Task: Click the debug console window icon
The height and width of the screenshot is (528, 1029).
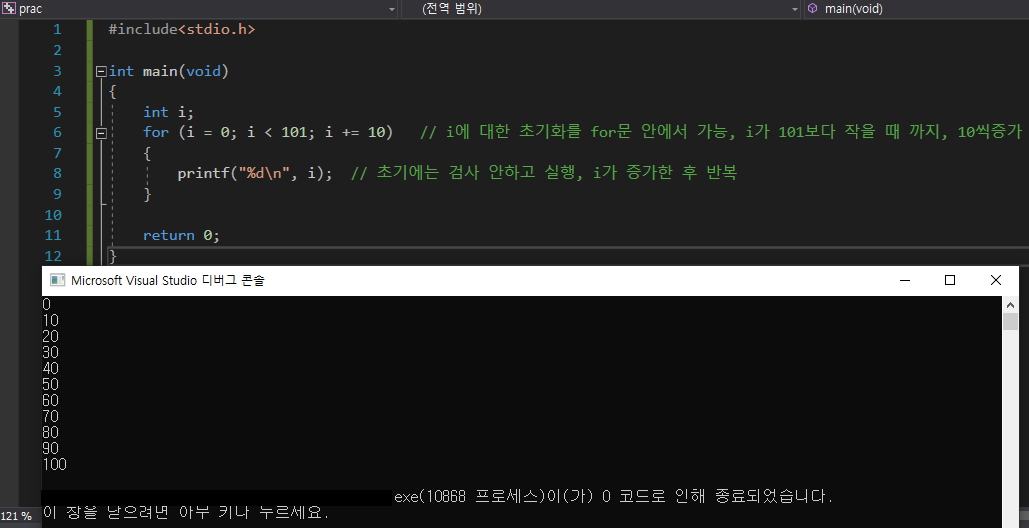Action: coord(58,281)
